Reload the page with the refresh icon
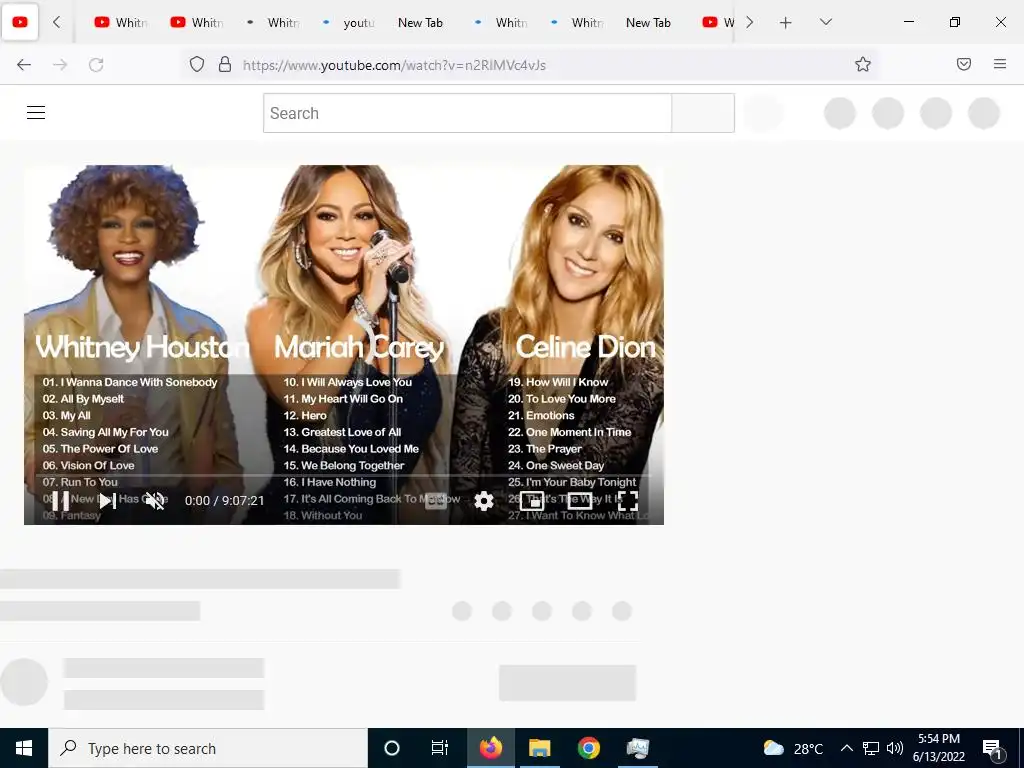The height and width of the screenshot is (768, 1024). (x=96, y=65)
